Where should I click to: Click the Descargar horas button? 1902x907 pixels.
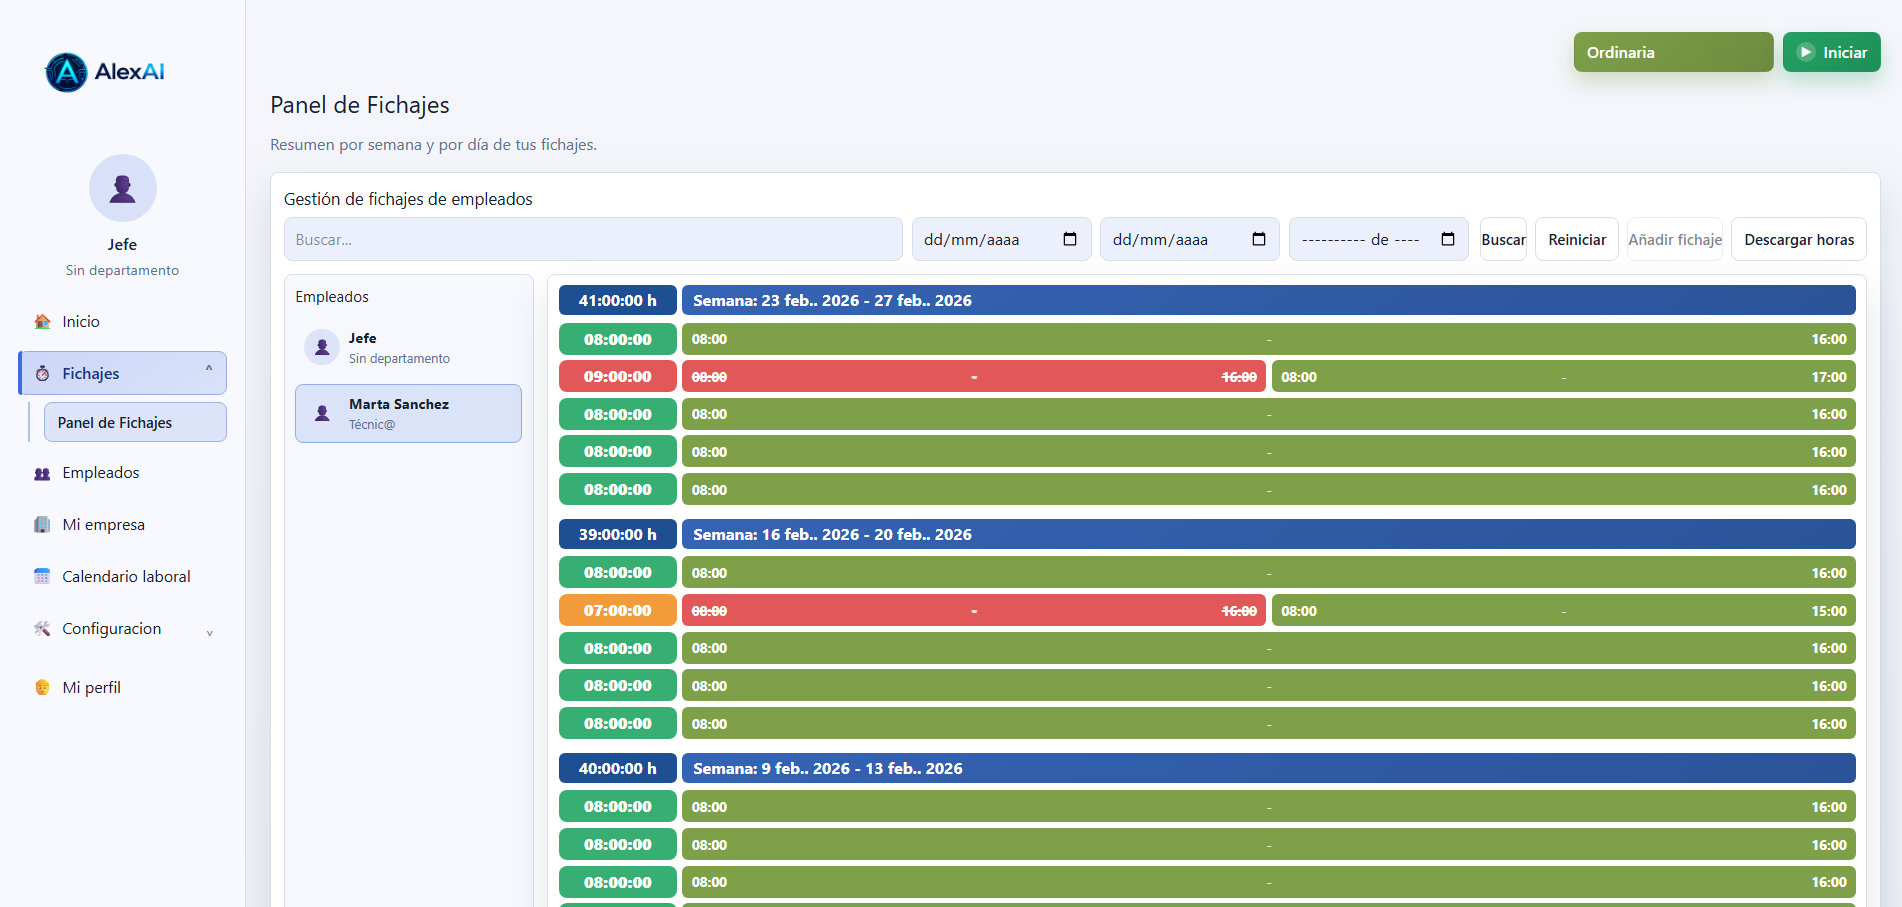point(1798,240)
